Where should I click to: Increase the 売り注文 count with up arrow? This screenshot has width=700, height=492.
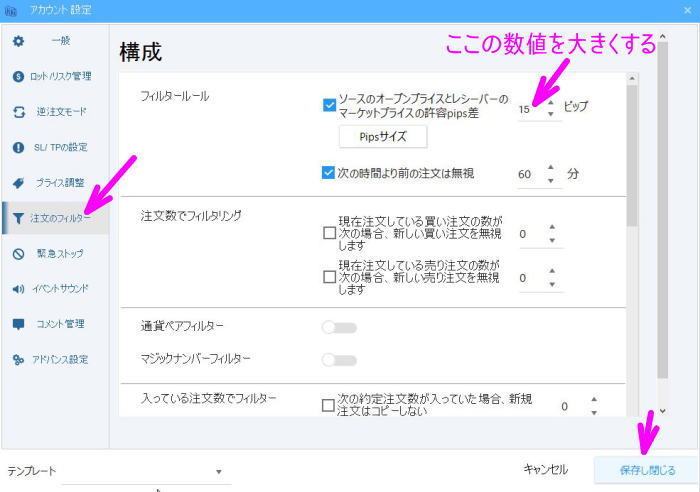coord(552,271)
